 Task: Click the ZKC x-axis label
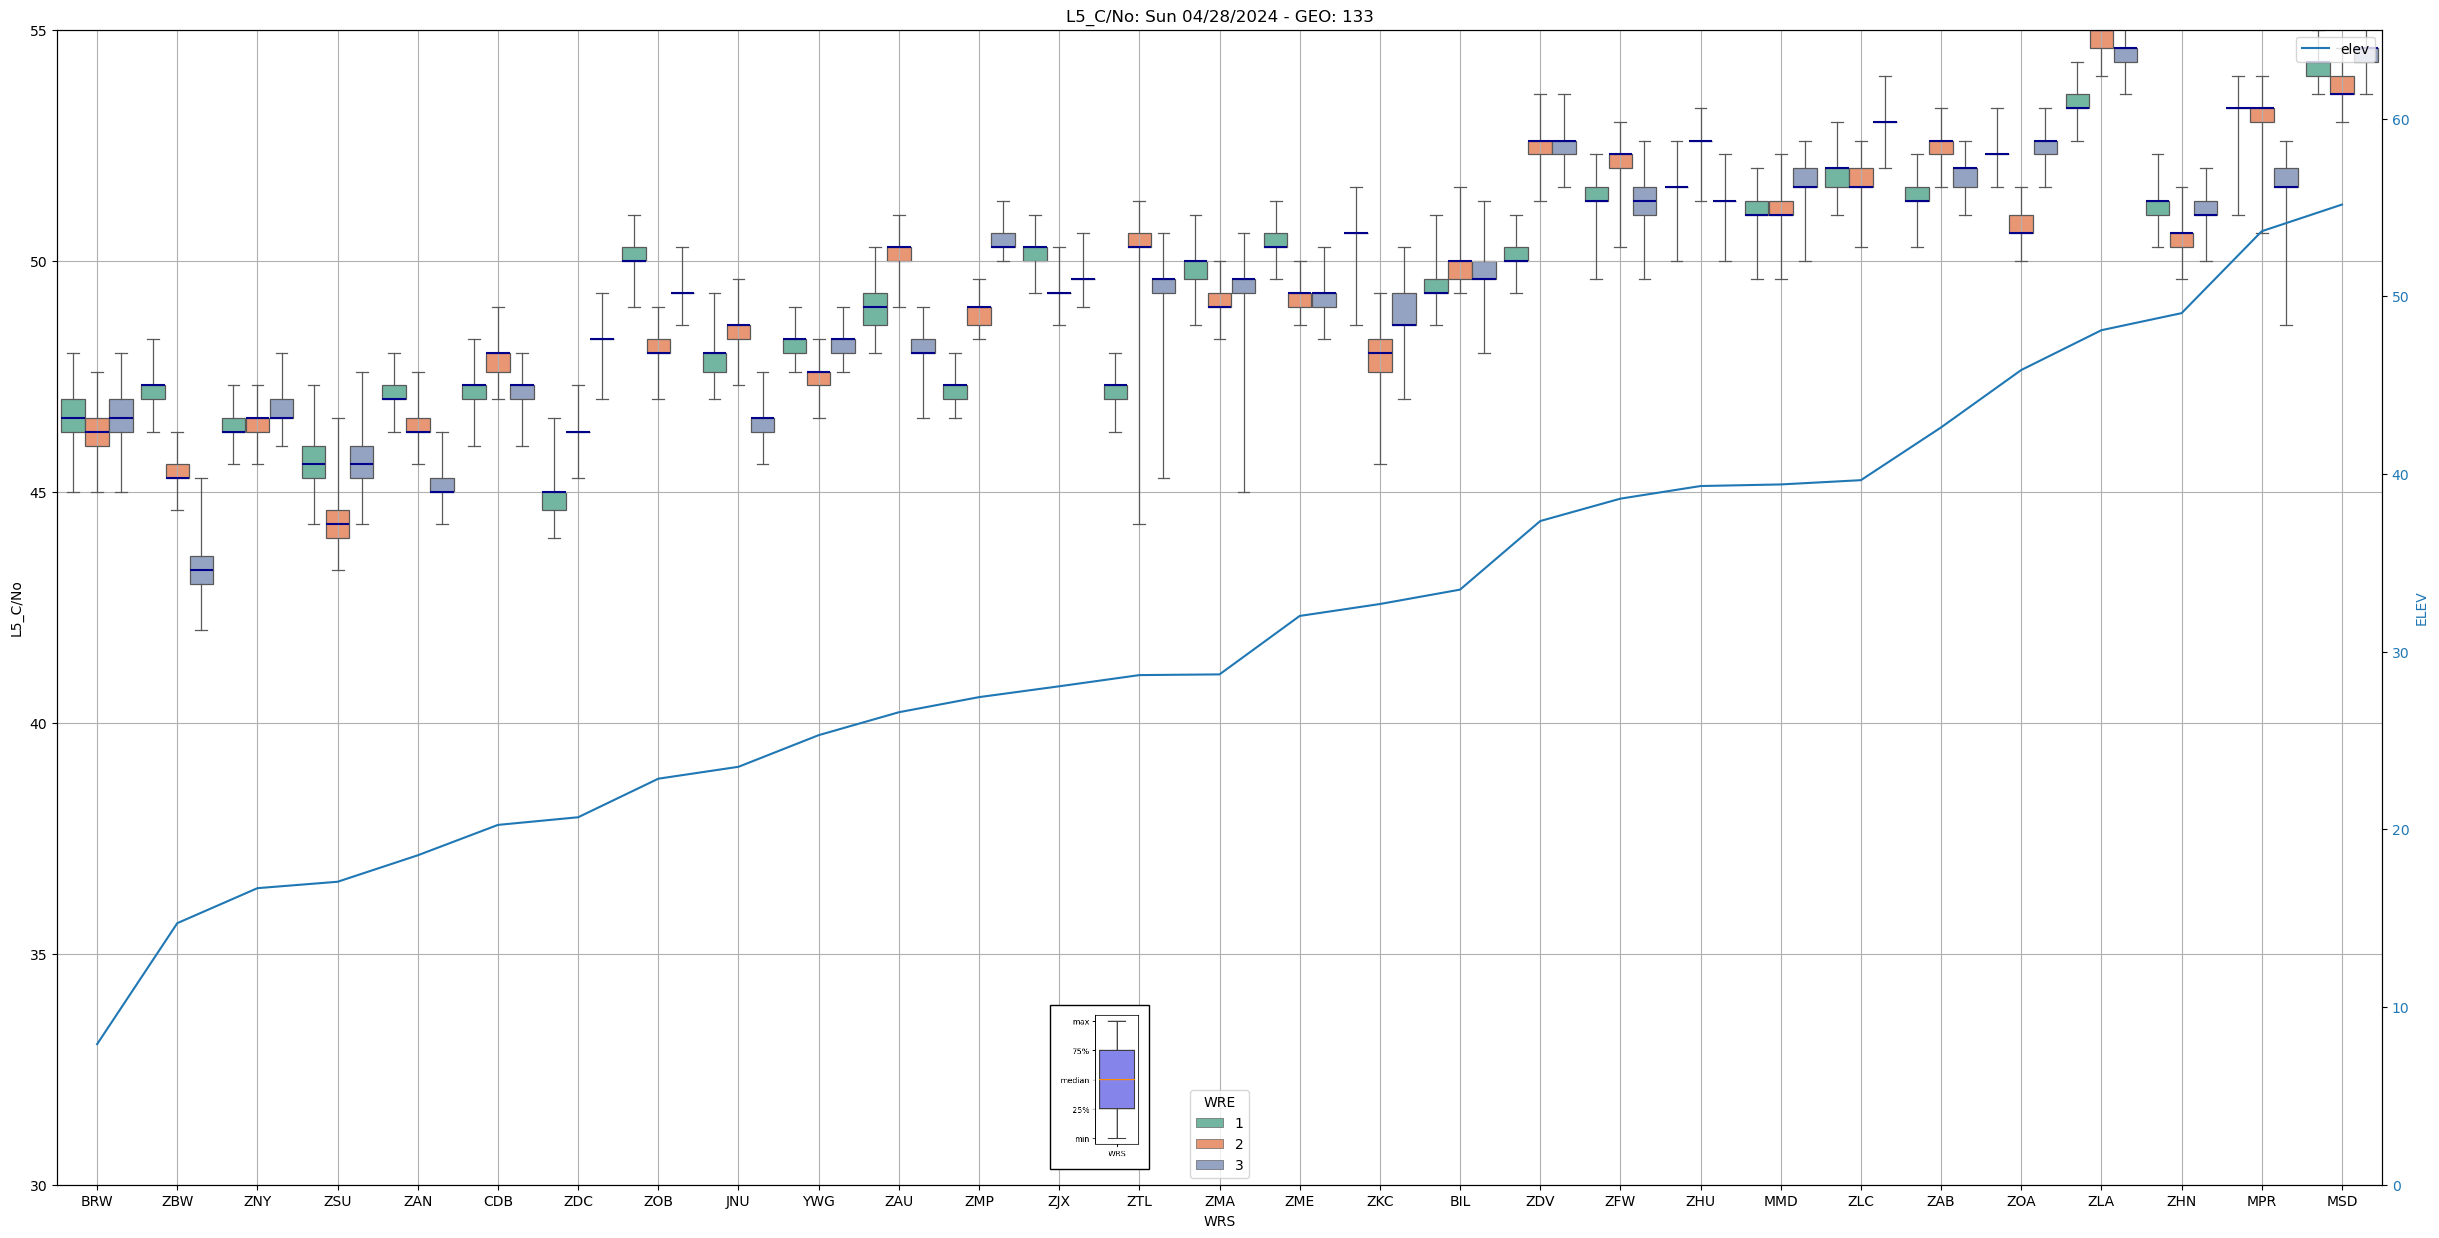[1380, 1202]
